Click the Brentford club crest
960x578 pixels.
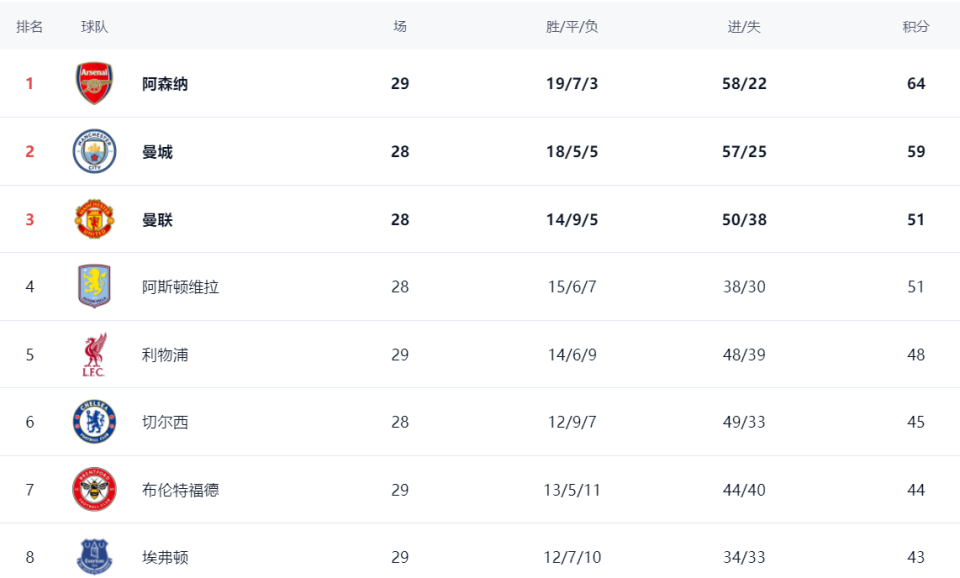[95, 490]
